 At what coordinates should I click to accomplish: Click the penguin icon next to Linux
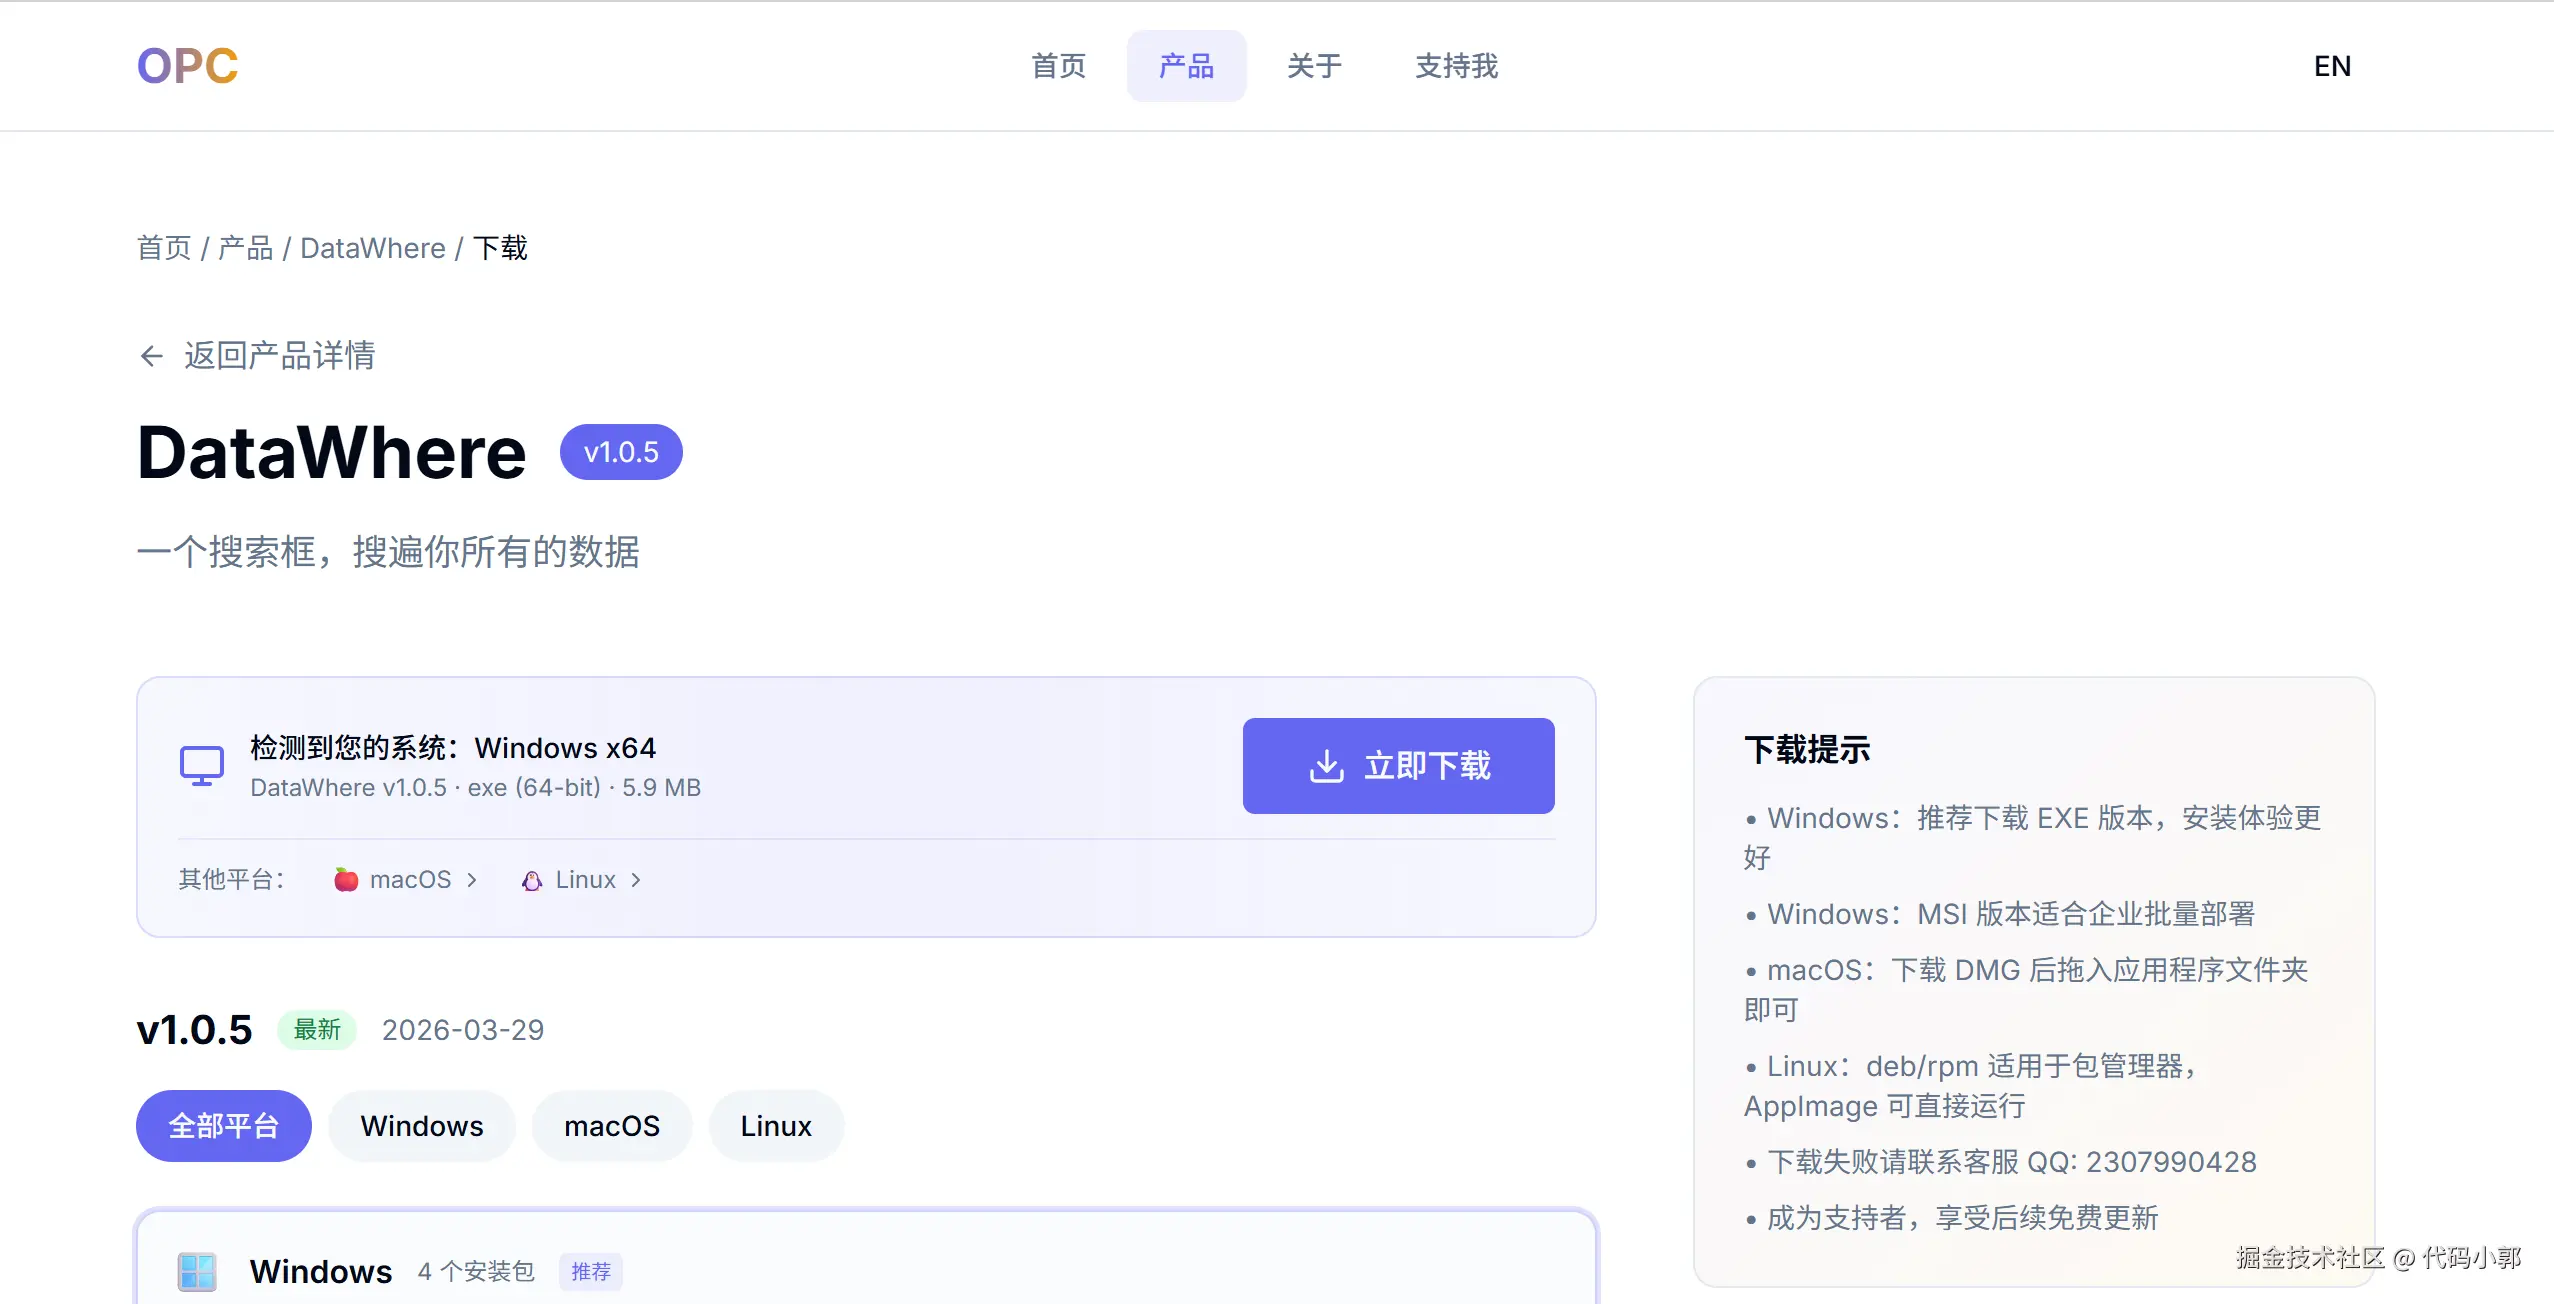533,880
